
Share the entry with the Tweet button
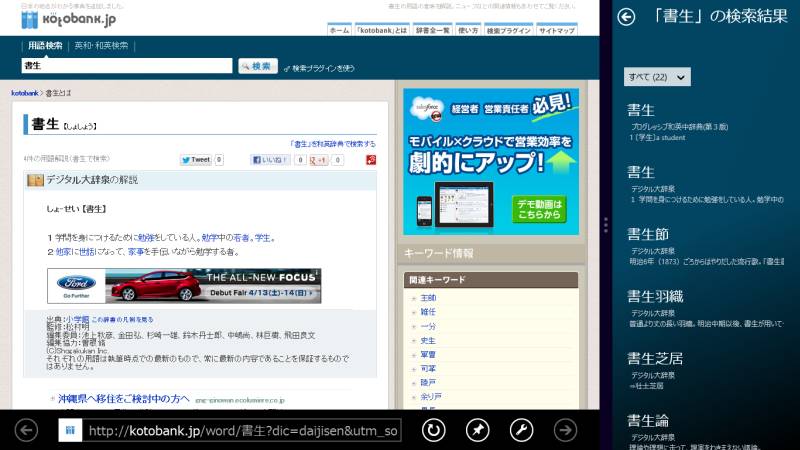[196, 159]
